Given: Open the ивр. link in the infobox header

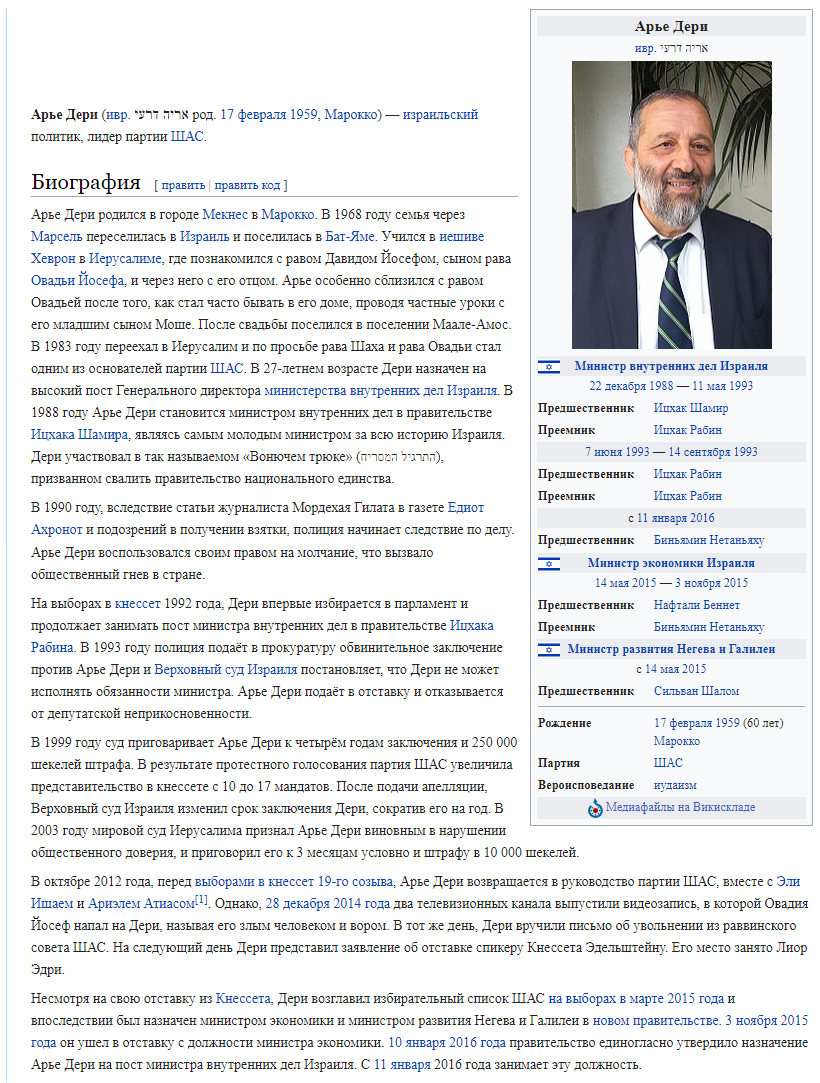Looking at the screenshot, I should point(645,48).
